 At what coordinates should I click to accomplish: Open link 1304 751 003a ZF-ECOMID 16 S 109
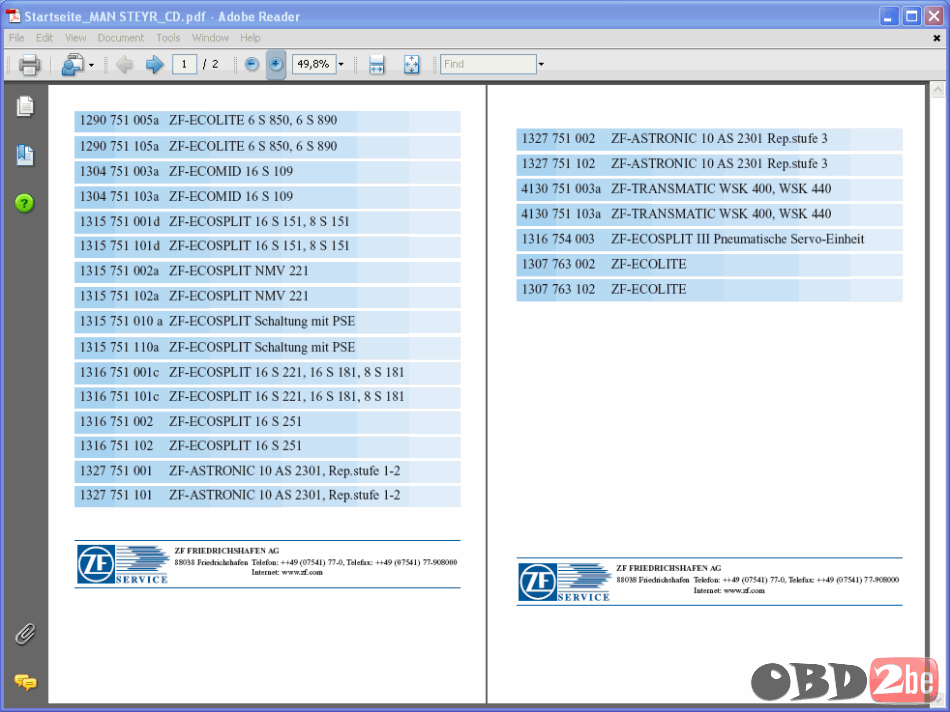pos(267,172)
